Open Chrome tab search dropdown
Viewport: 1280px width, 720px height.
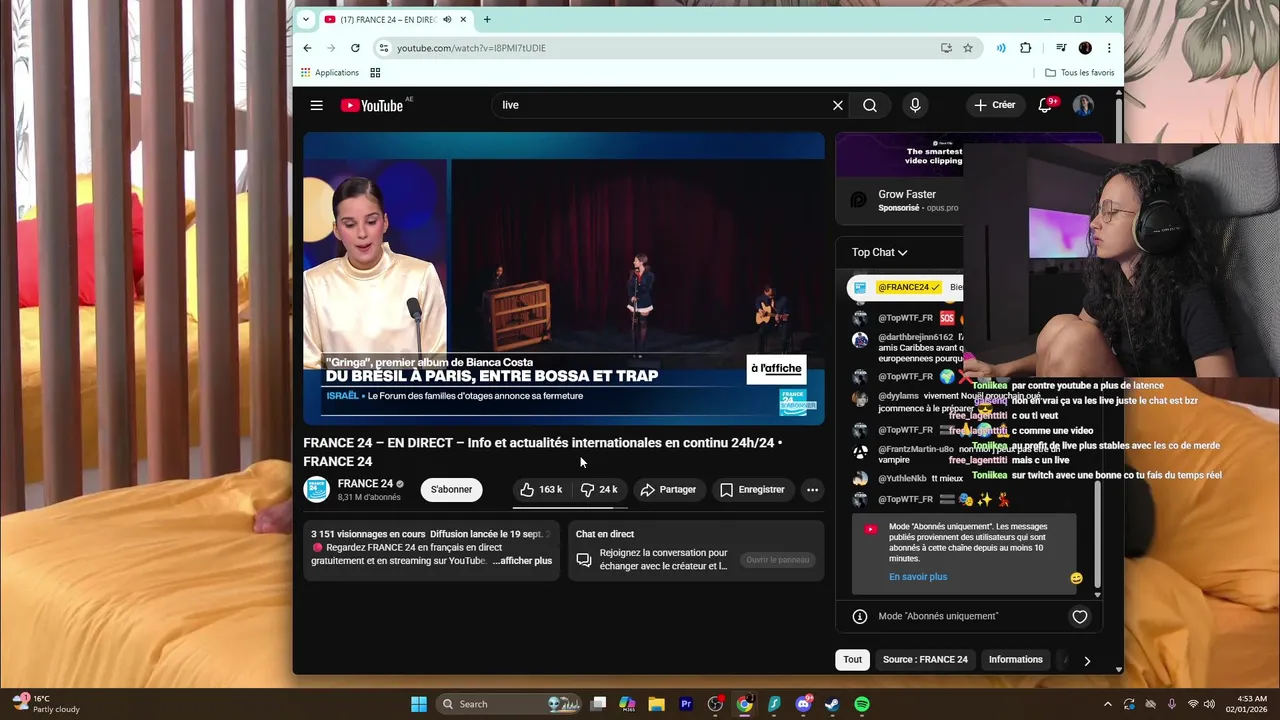(306, 19)
